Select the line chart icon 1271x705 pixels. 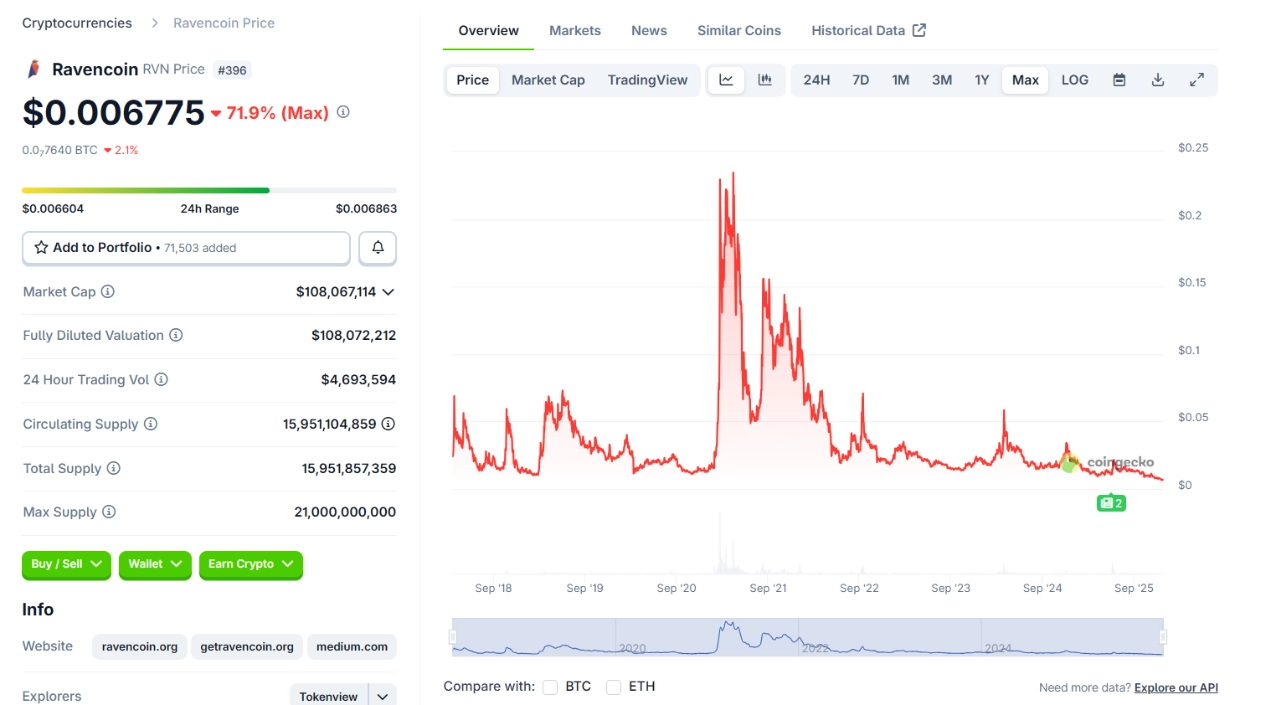(726, 79)
